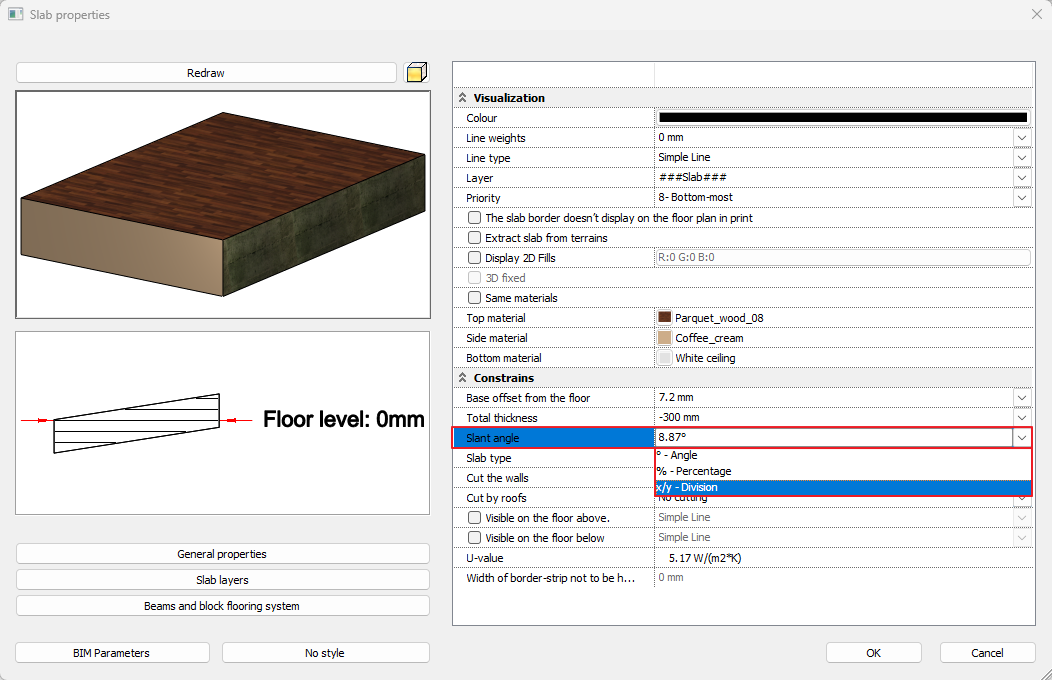
Task: Open floor below Simple Line dropdown
Action: [x=1022, y=538]
